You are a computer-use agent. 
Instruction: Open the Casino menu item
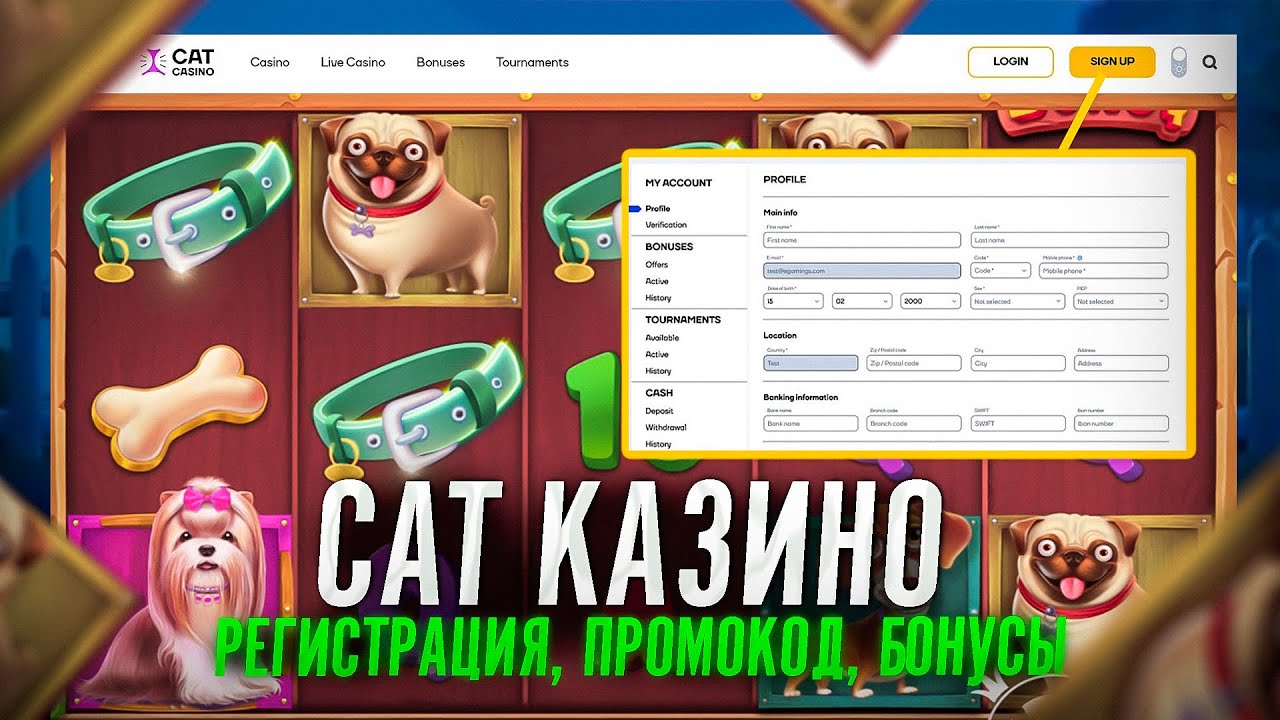pos(270,62)
